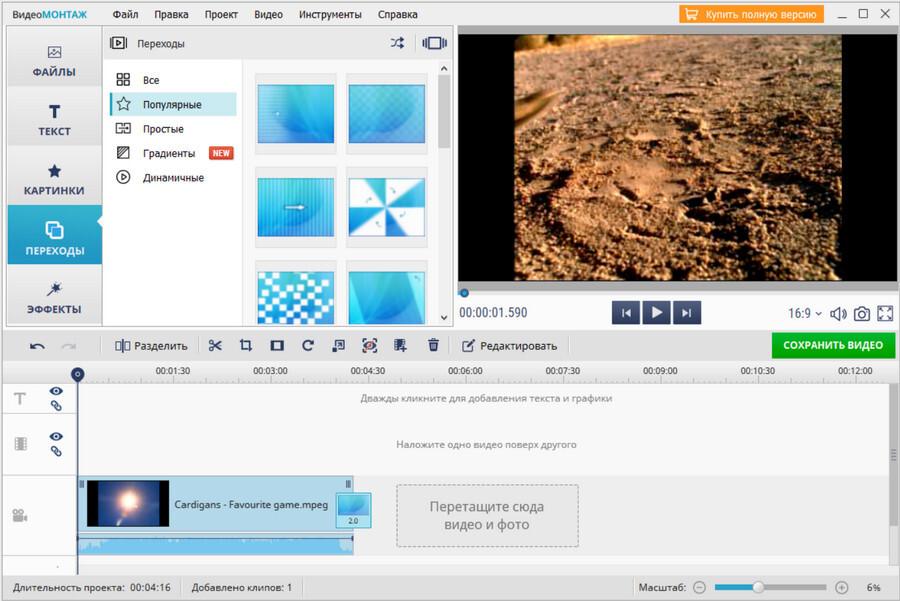Click the Редактировать button

[x=509, y=346]
